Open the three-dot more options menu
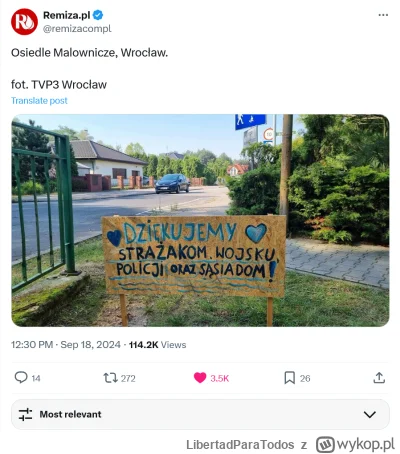 (x=383, y=15)
